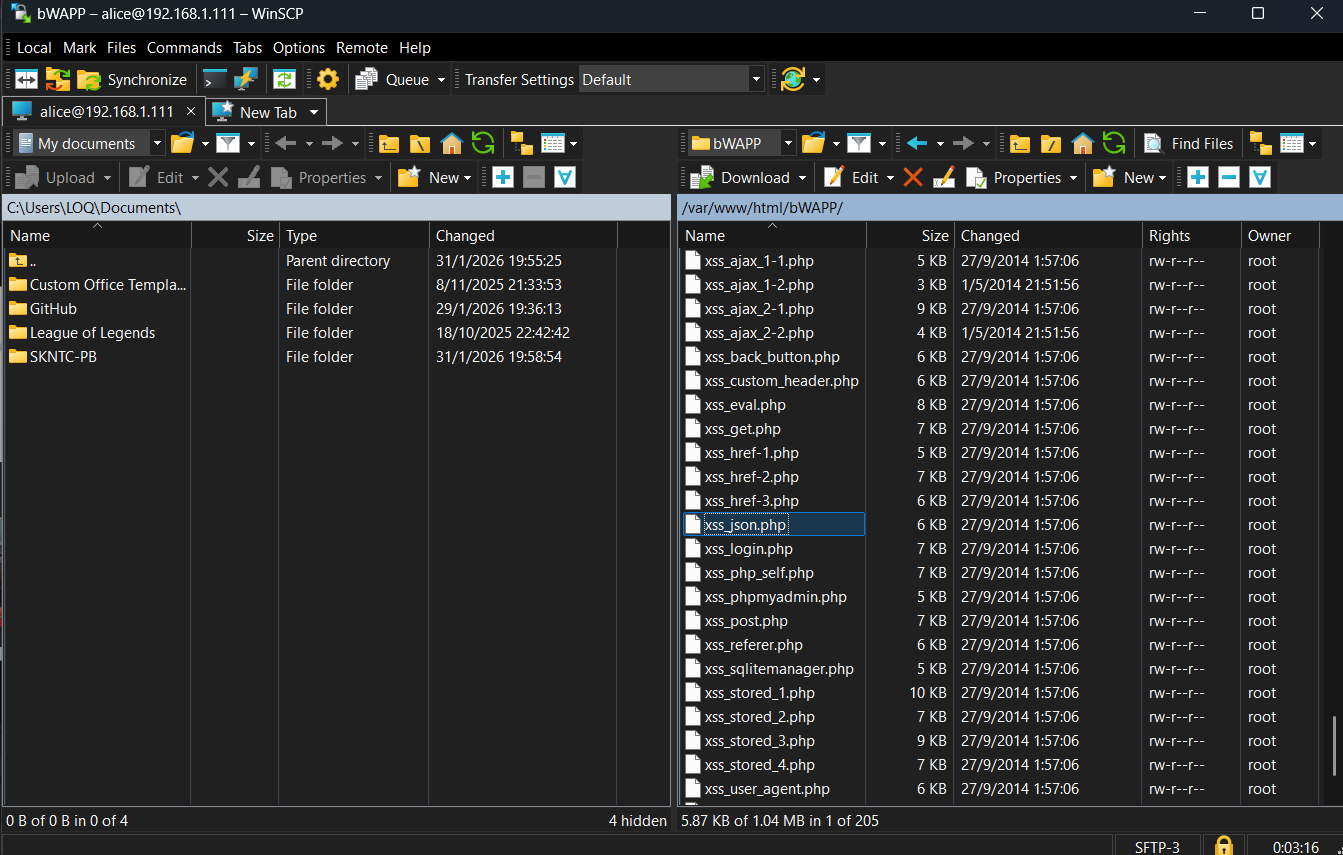The image size is (1343, 855).
Task: Open the Preferences gear icon
Action: pos(328,80)
